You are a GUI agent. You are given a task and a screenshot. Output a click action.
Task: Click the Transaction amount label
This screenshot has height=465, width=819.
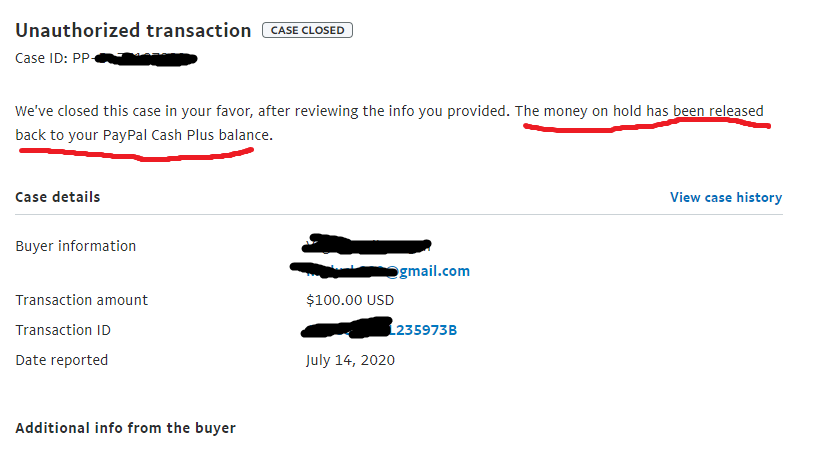(82, 300)
